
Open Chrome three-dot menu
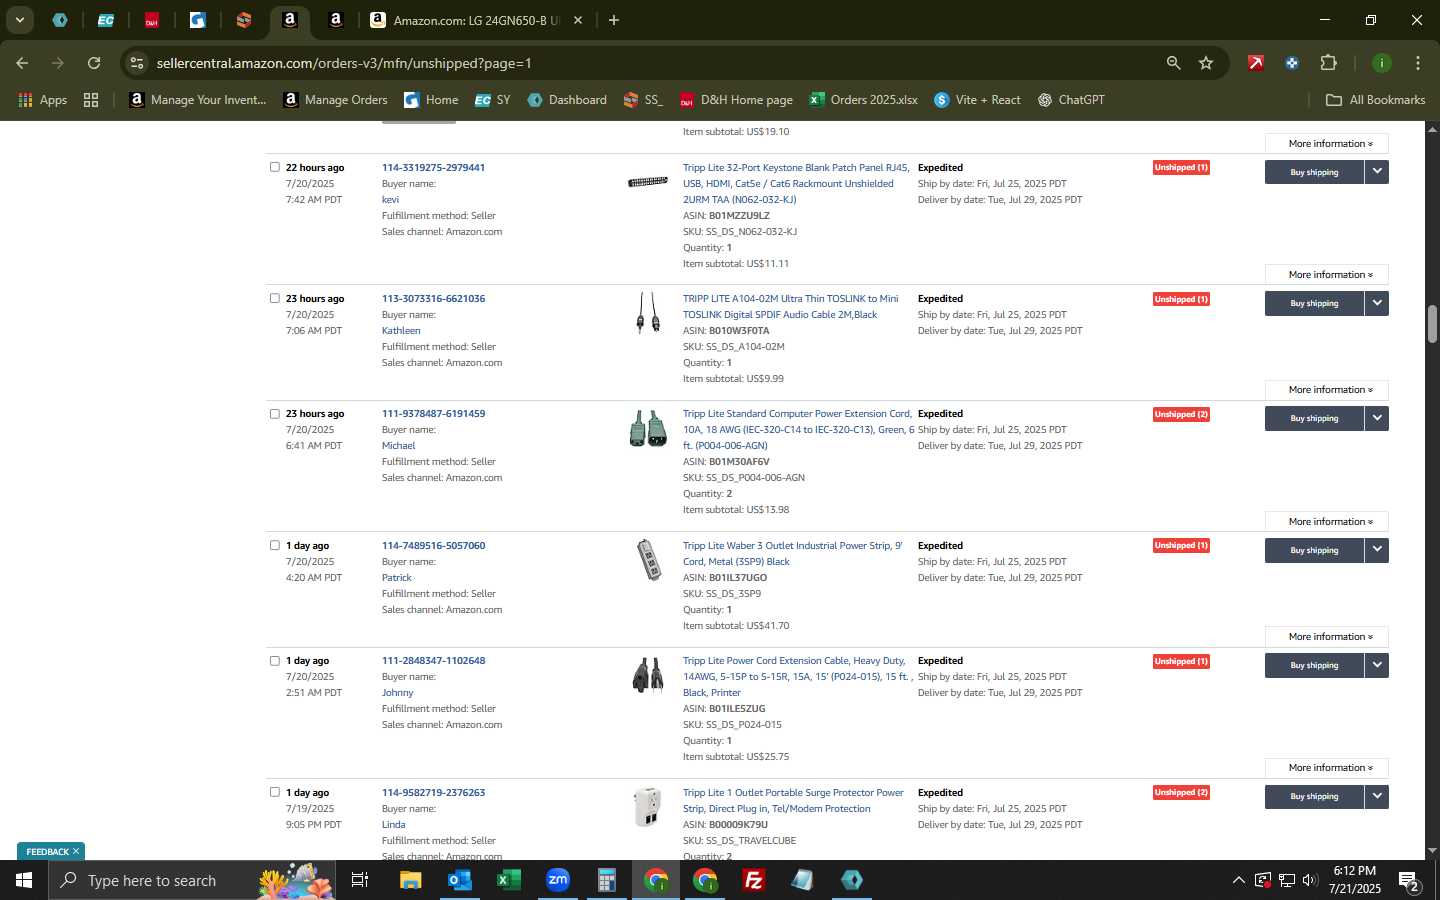point(1417,63)
